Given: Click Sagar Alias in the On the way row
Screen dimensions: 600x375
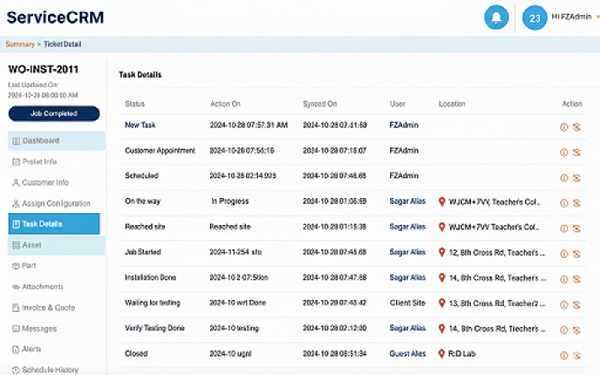Looking at the screenshot, I should tap(407, 201).
